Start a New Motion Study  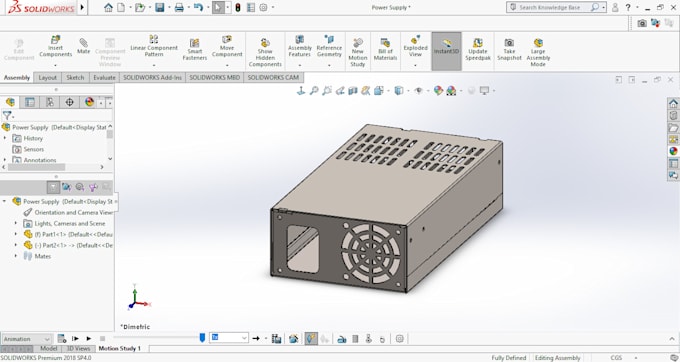coord(358,52)
